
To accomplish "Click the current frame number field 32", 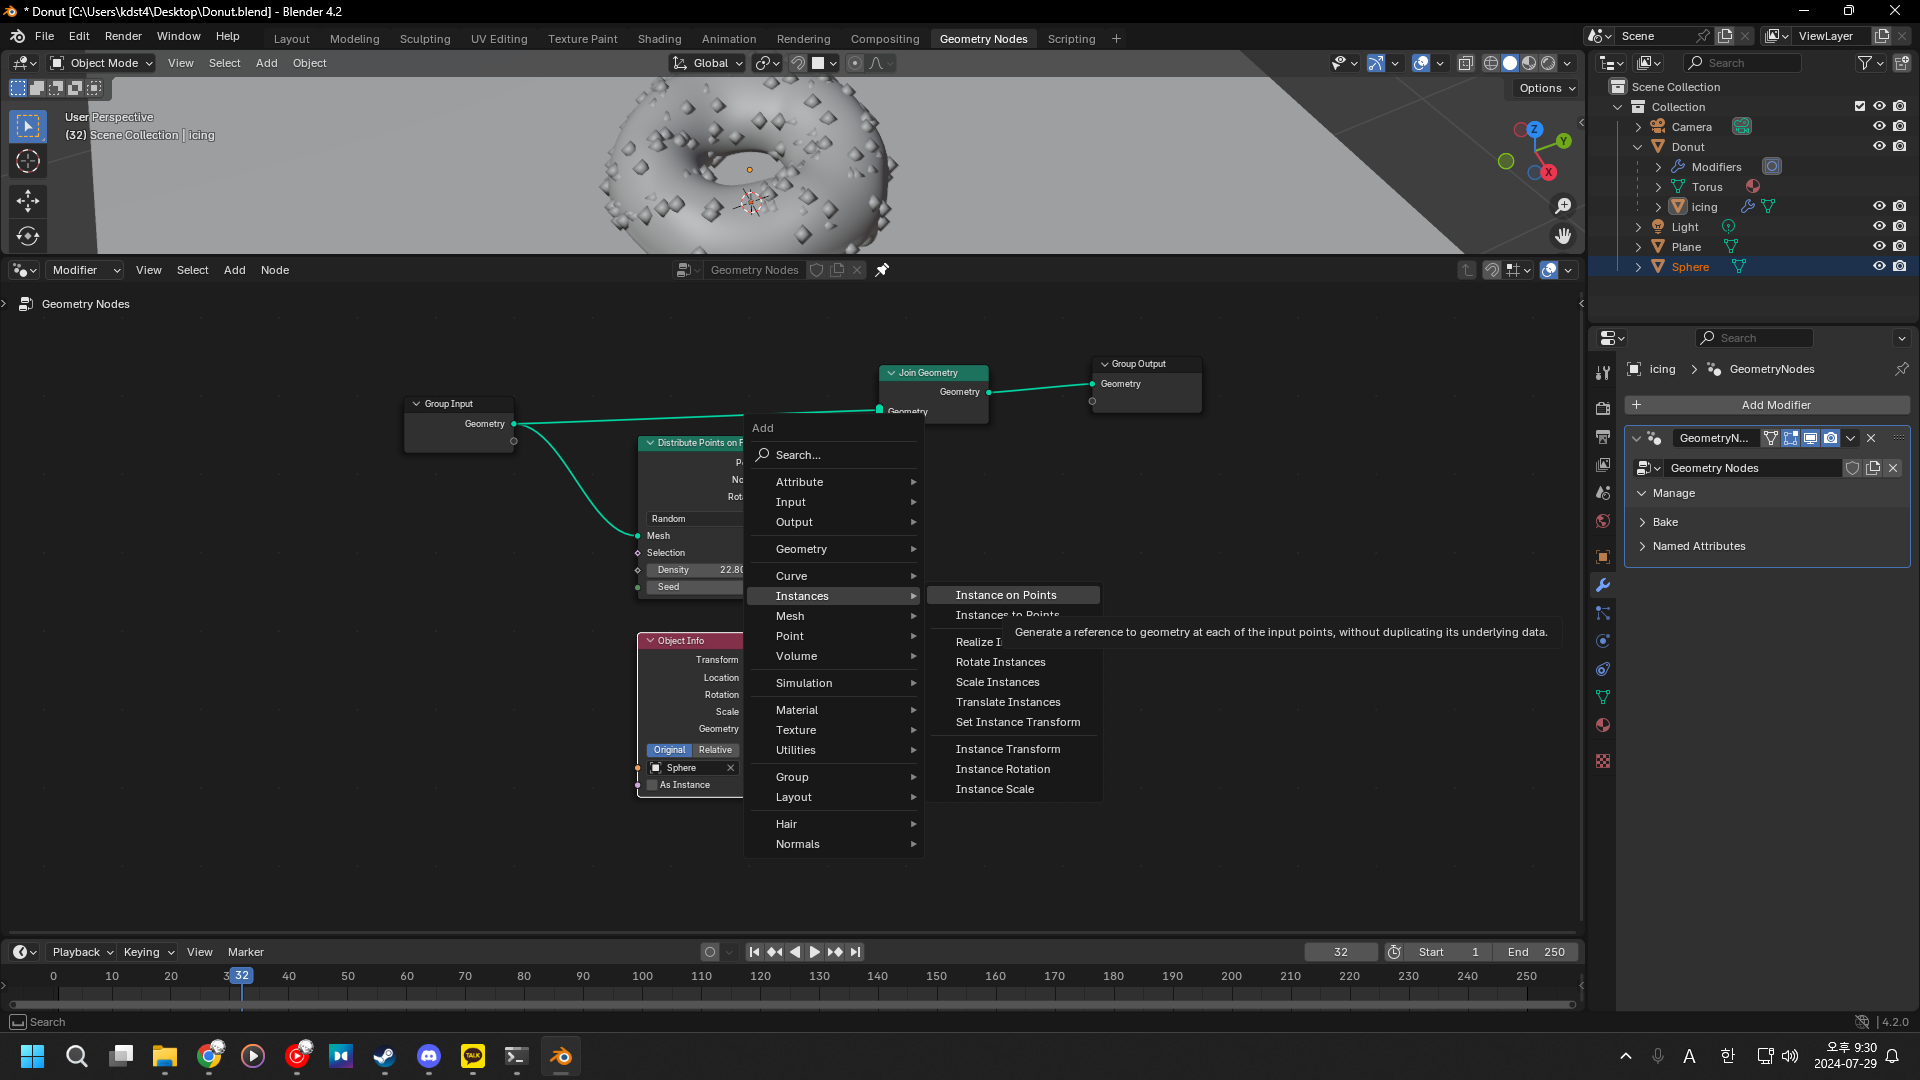I will click(x=1341, y=952).
